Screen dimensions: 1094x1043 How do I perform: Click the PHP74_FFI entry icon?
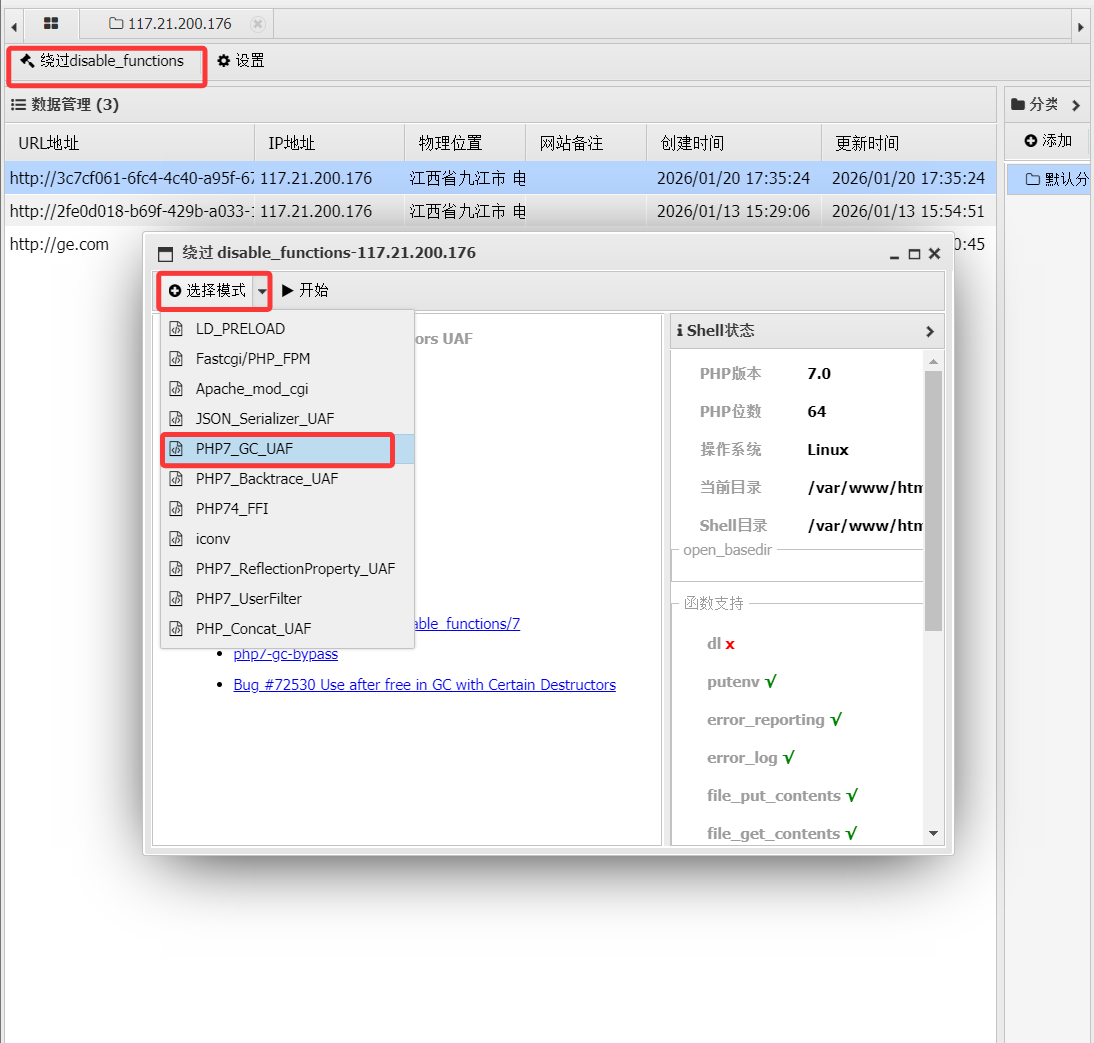(176, 509)
